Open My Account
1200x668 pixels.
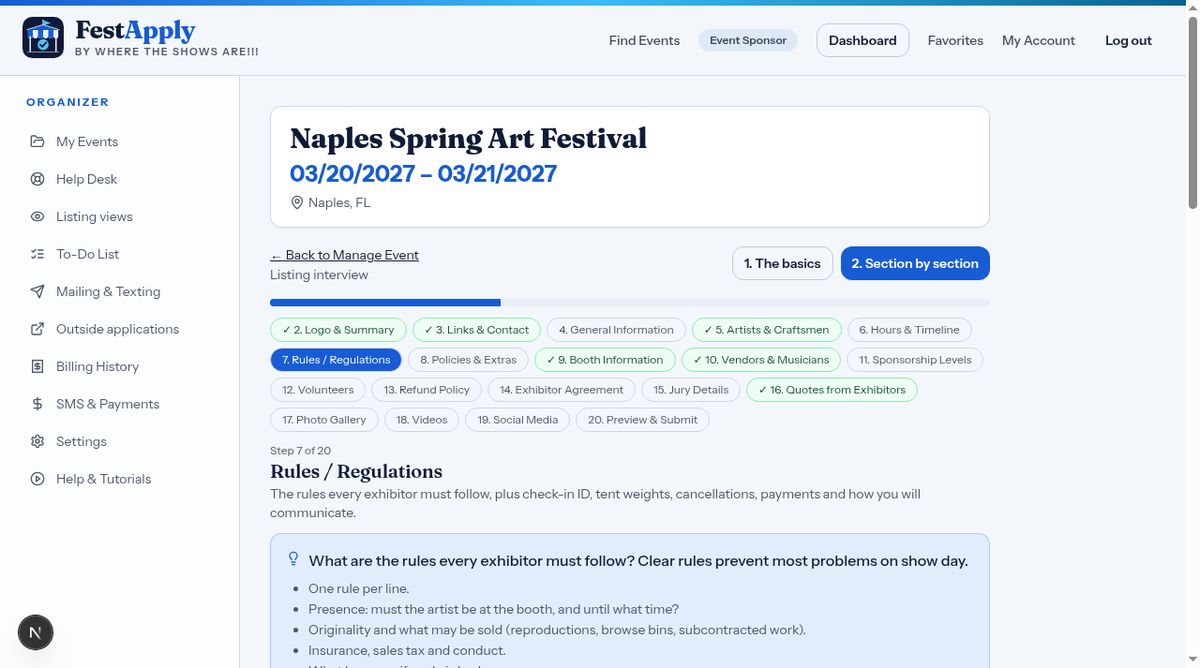pyautogui.click(x=1038, y=41)
